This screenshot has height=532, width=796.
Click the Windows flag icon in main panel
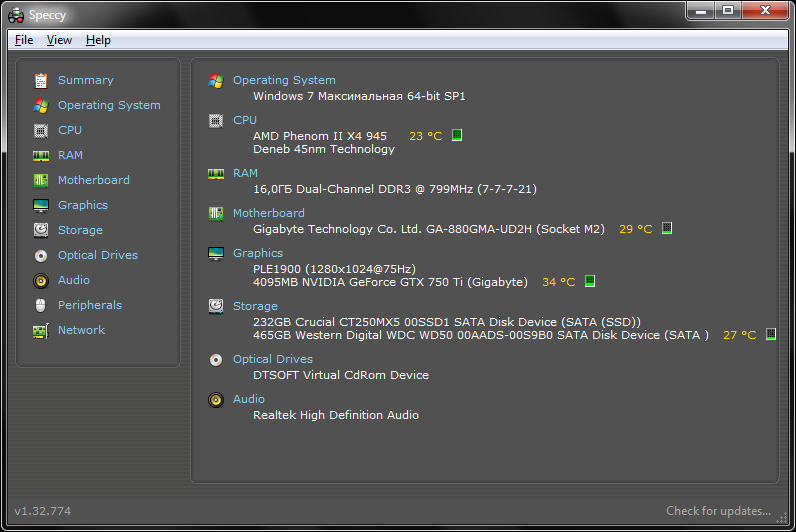pyautogui.click(x=216, y=80)
